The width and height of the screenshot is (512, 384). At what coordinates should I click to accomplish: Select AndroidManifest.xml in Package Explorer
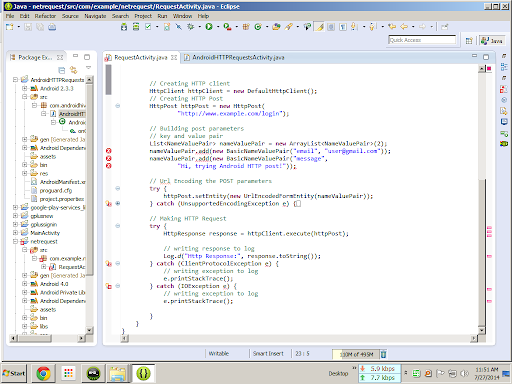click(62, 182)
